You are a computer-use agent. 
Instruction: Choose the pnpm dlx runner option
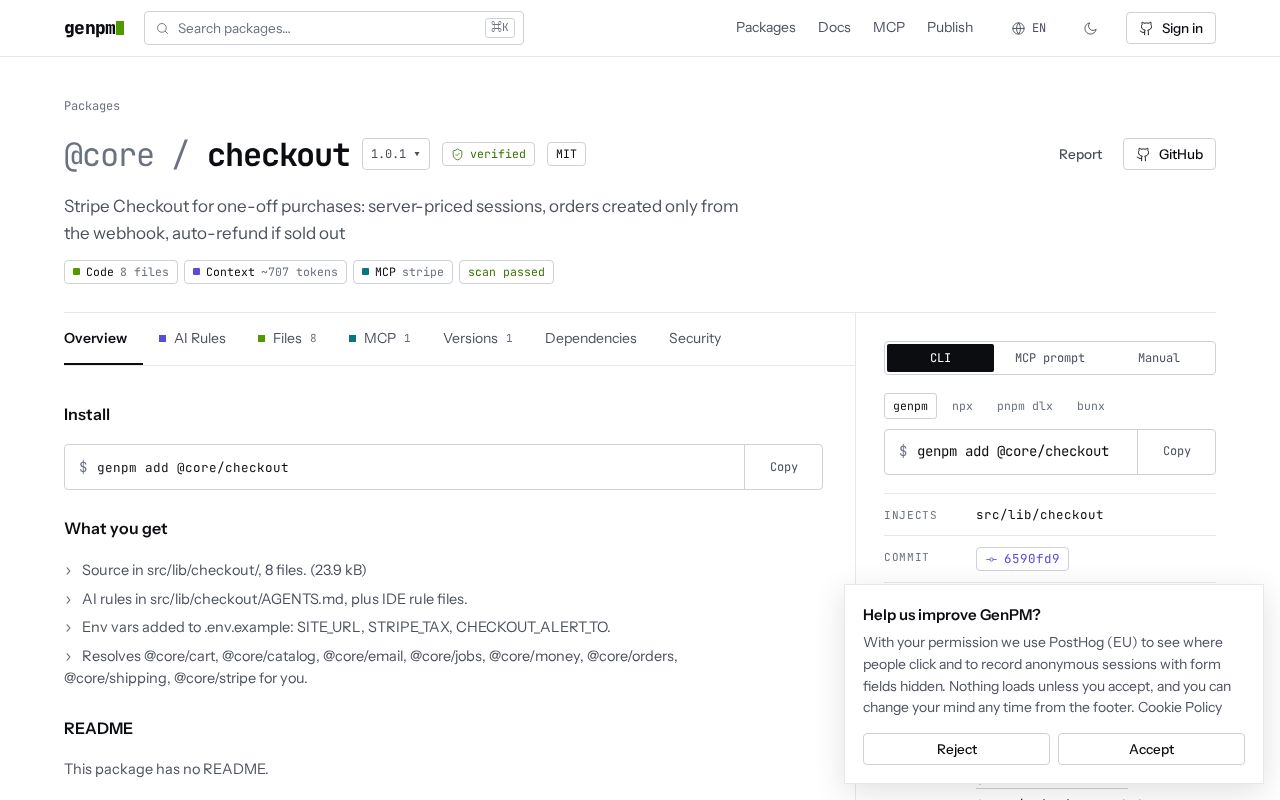[1025, 406]
